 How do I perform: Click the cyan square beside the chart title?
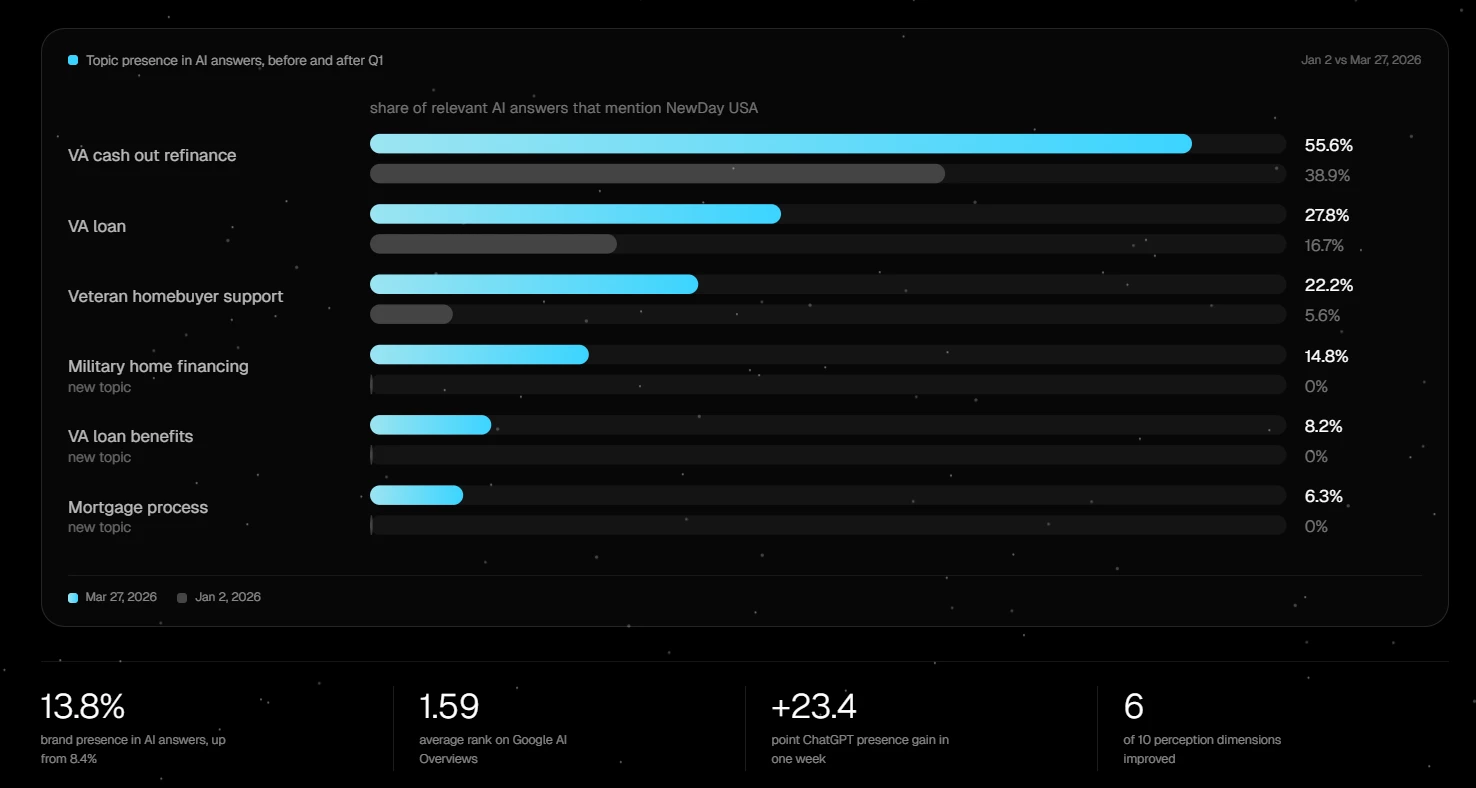[x=73, y=60]
